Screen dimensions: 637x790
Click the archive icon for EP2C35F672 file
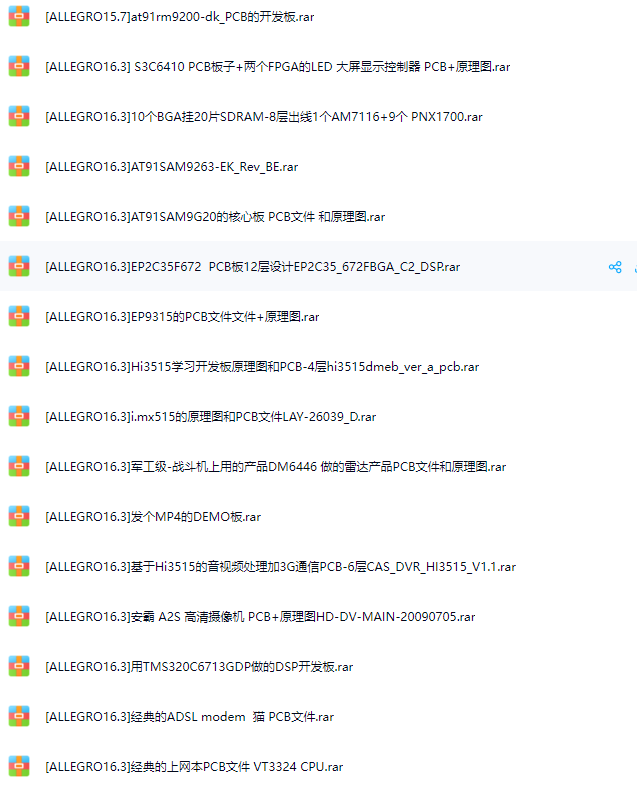tap(19, 266)
